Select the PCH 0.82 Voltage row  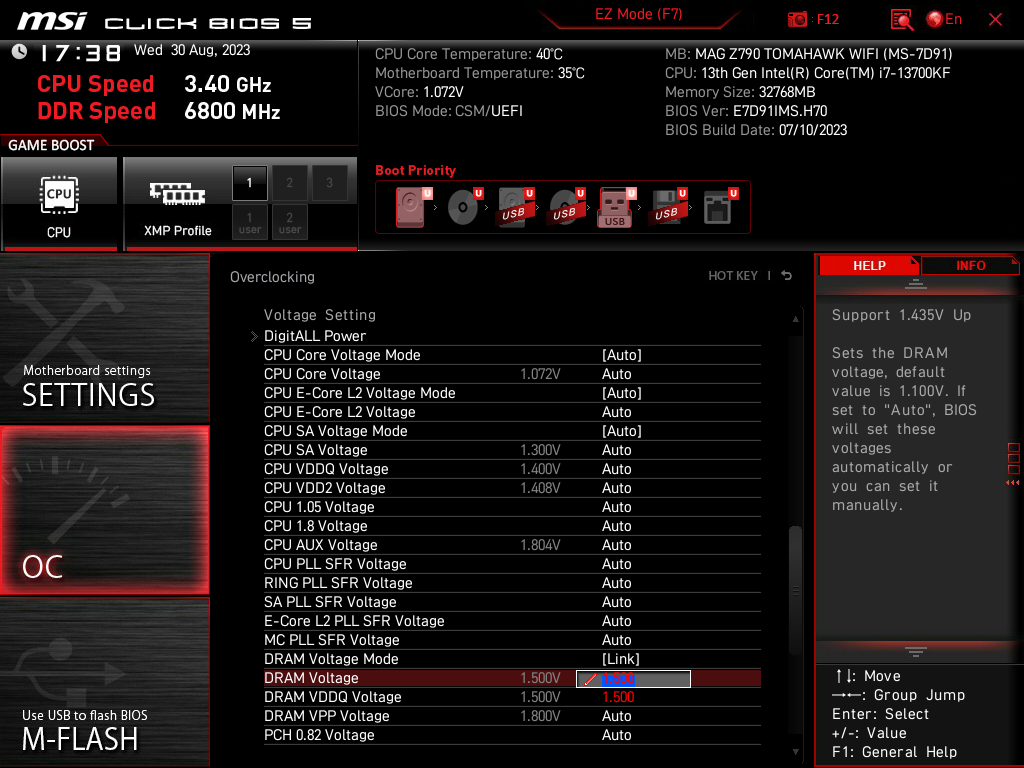point(512,734)
